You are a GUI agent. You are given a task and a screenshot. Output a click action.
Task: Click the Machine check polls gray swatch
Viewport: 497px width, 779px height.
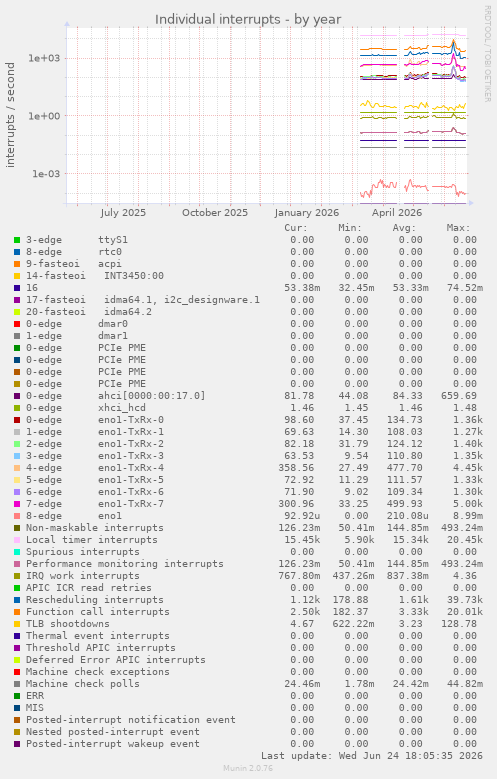coord(17,684)
